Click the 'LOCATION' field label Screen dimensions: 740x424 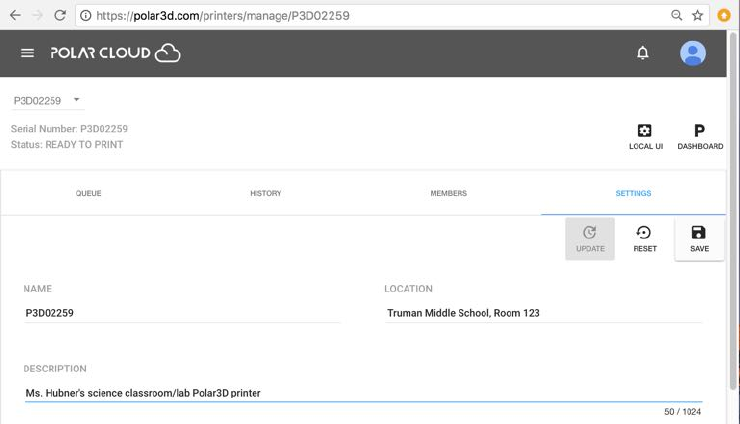pyautogui.click(x=408, y=288)
